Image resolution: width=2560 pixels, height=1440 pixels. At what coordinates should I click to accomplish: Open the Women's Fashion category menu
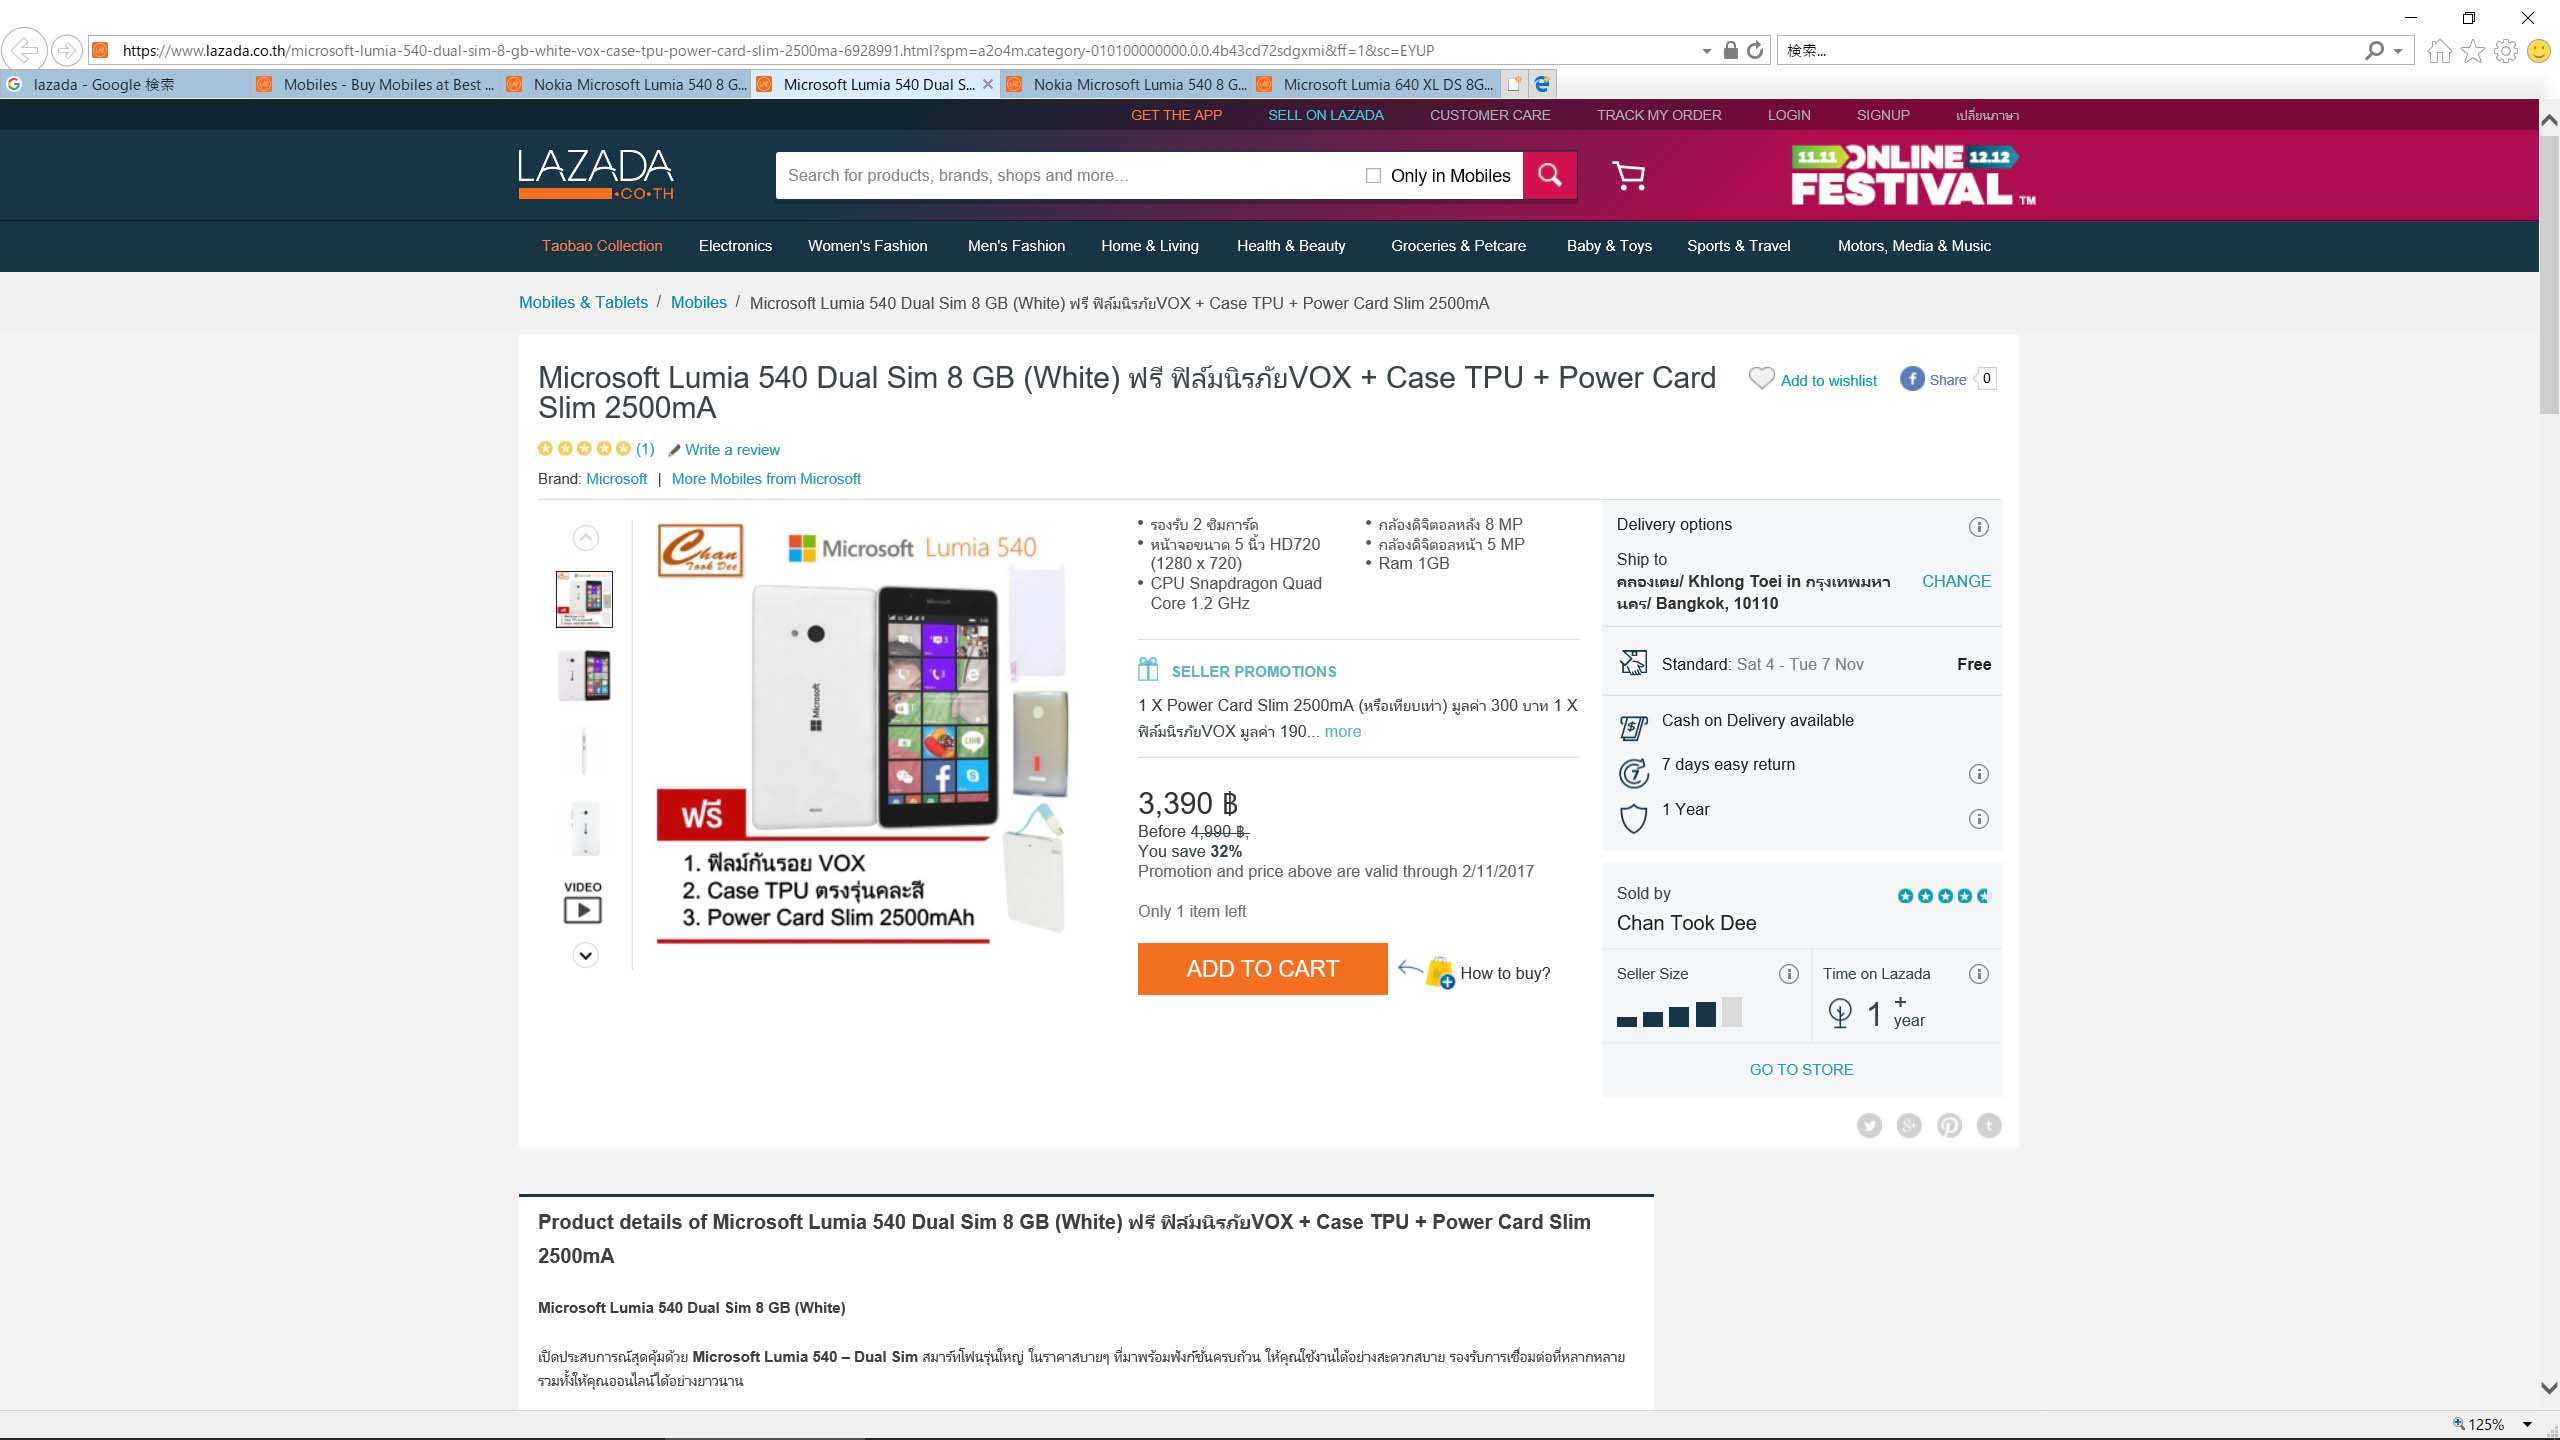[867, 246]
